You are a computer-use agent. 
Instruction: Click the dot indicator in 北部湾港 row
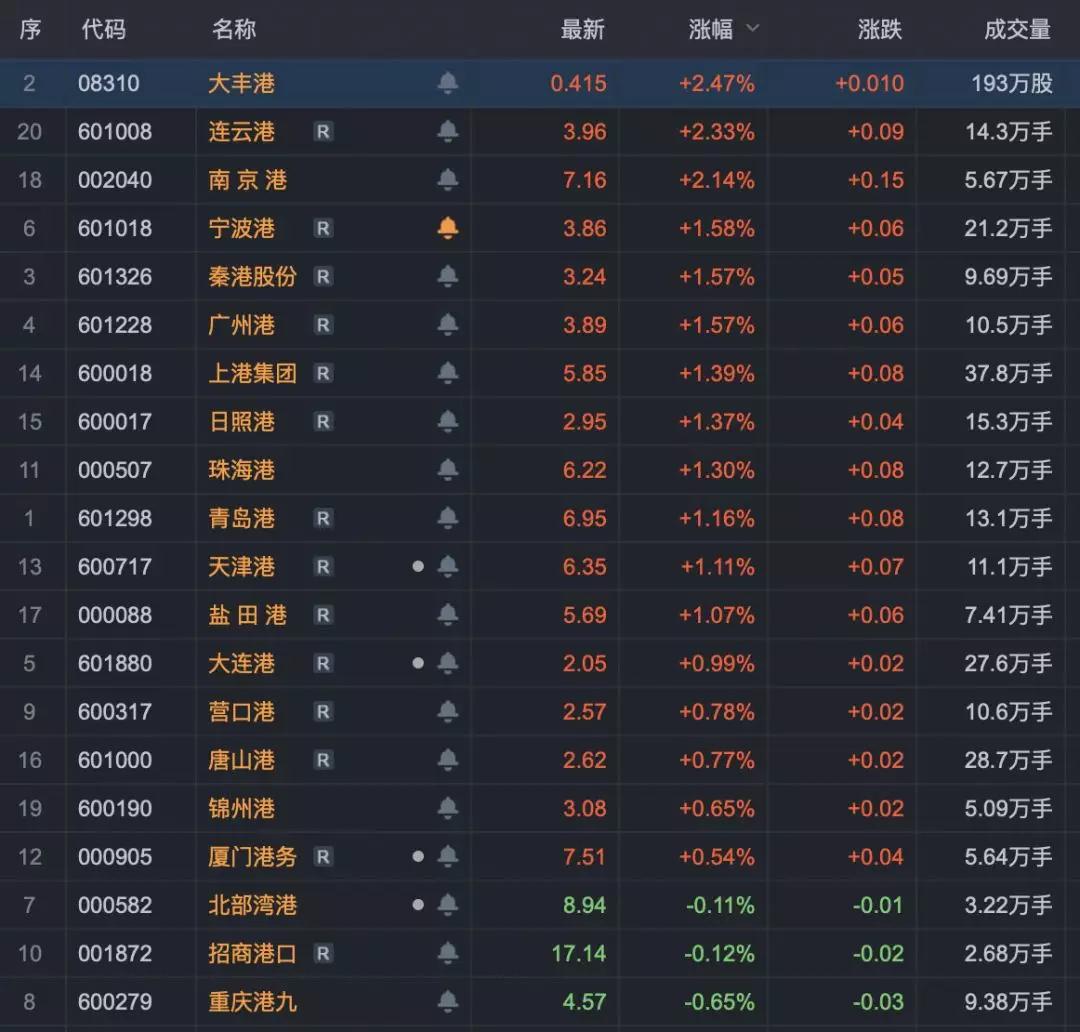tap(418, 905)
